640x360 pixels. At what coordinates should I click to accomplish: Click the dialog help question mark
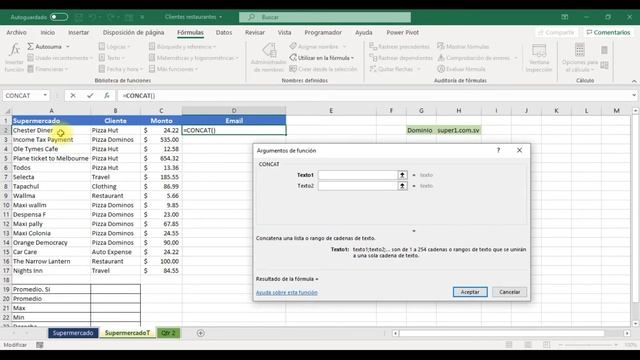[x=498, y=150]
